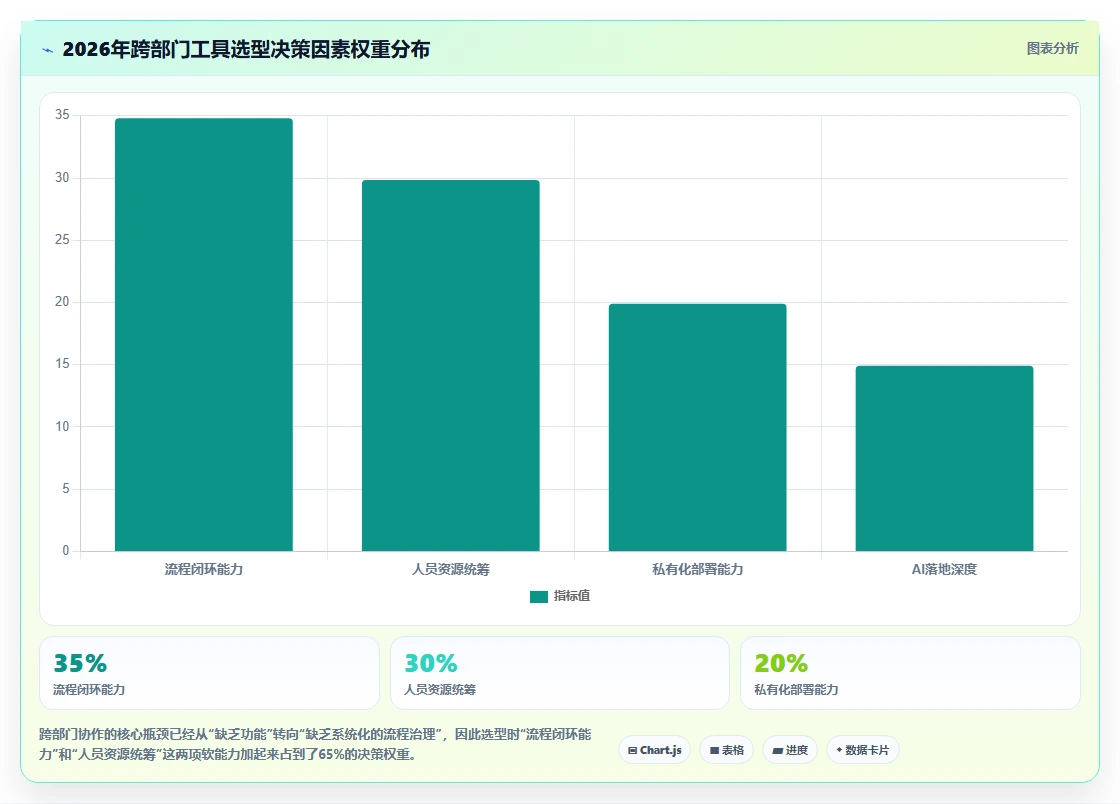Click the blue icon beside the chart title
This screenshot has width=1120, height=804.
pyautogui.click(x=48, y=50)
